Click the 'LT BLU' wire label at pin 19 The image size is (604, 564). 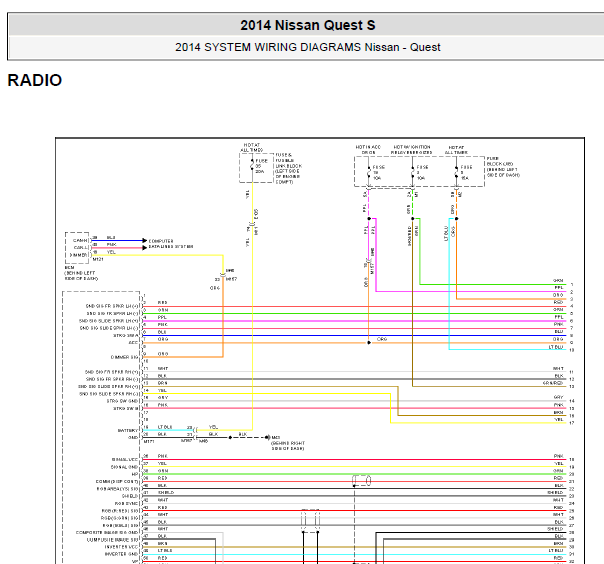click(x=165, y=427)
